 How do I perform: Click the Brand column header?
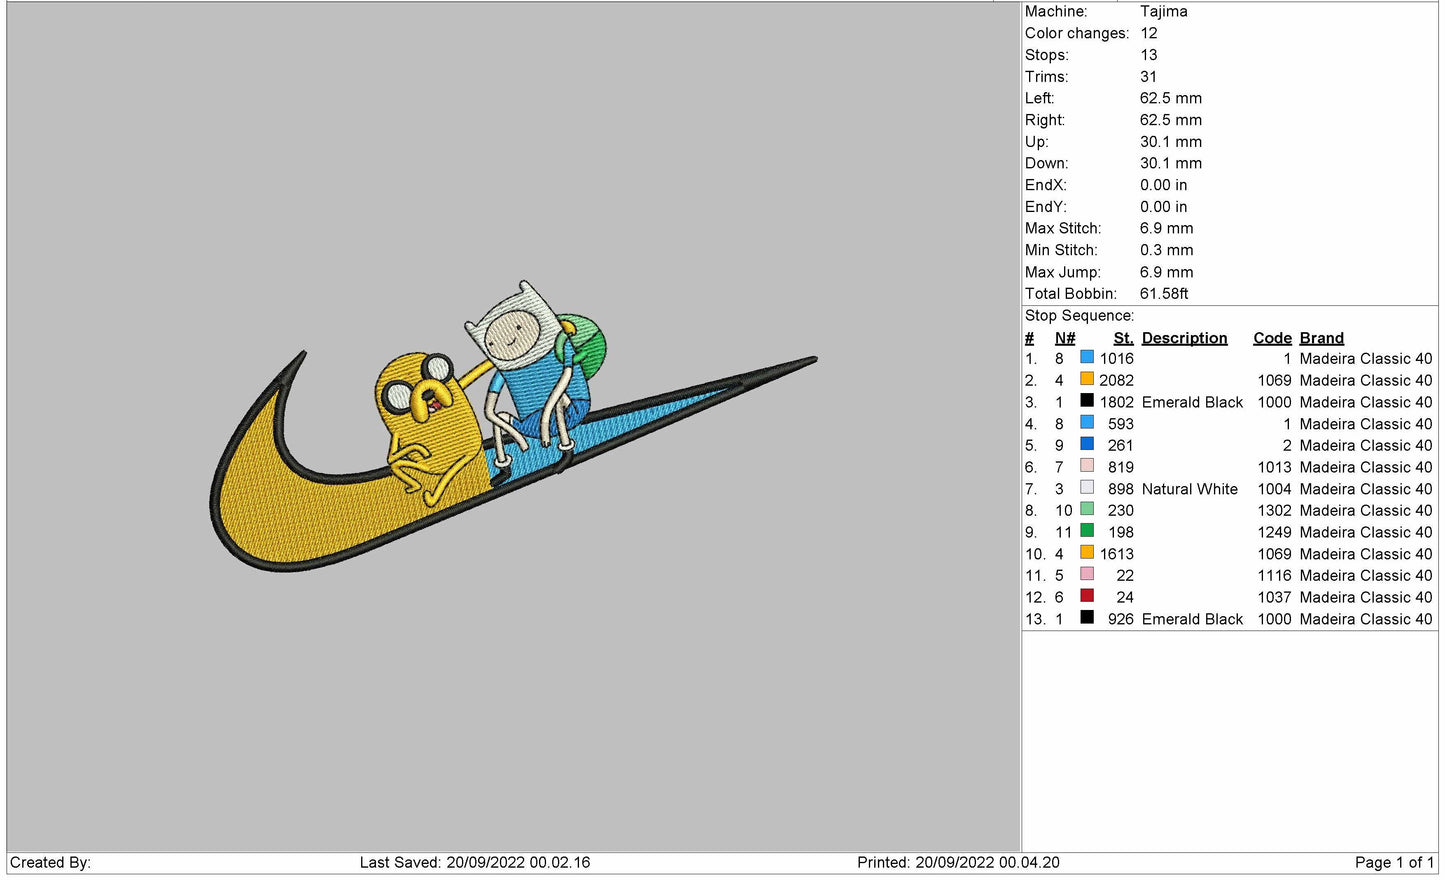[x=1321, y=338]
